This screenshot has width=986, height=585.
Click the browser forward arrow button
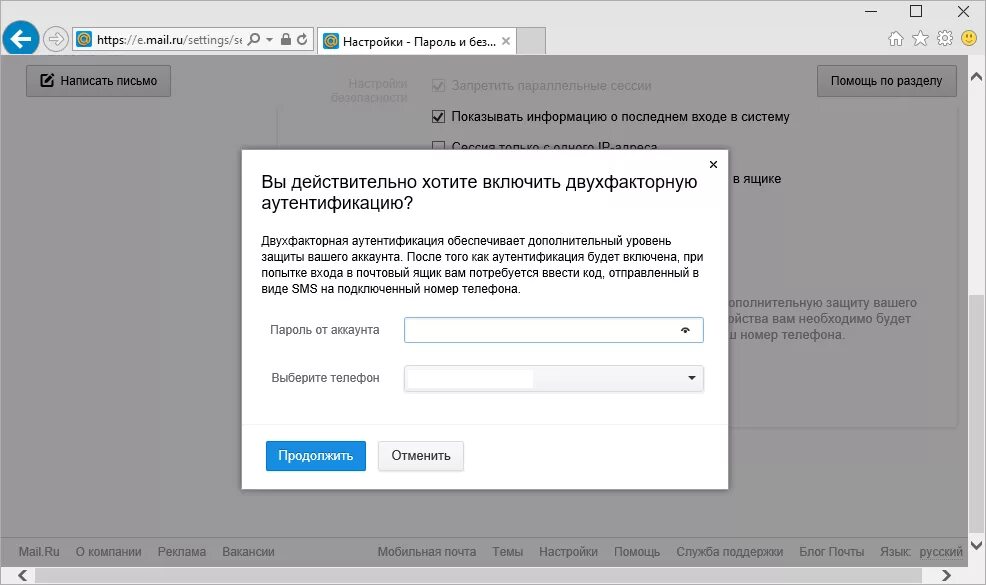[56, 39]
